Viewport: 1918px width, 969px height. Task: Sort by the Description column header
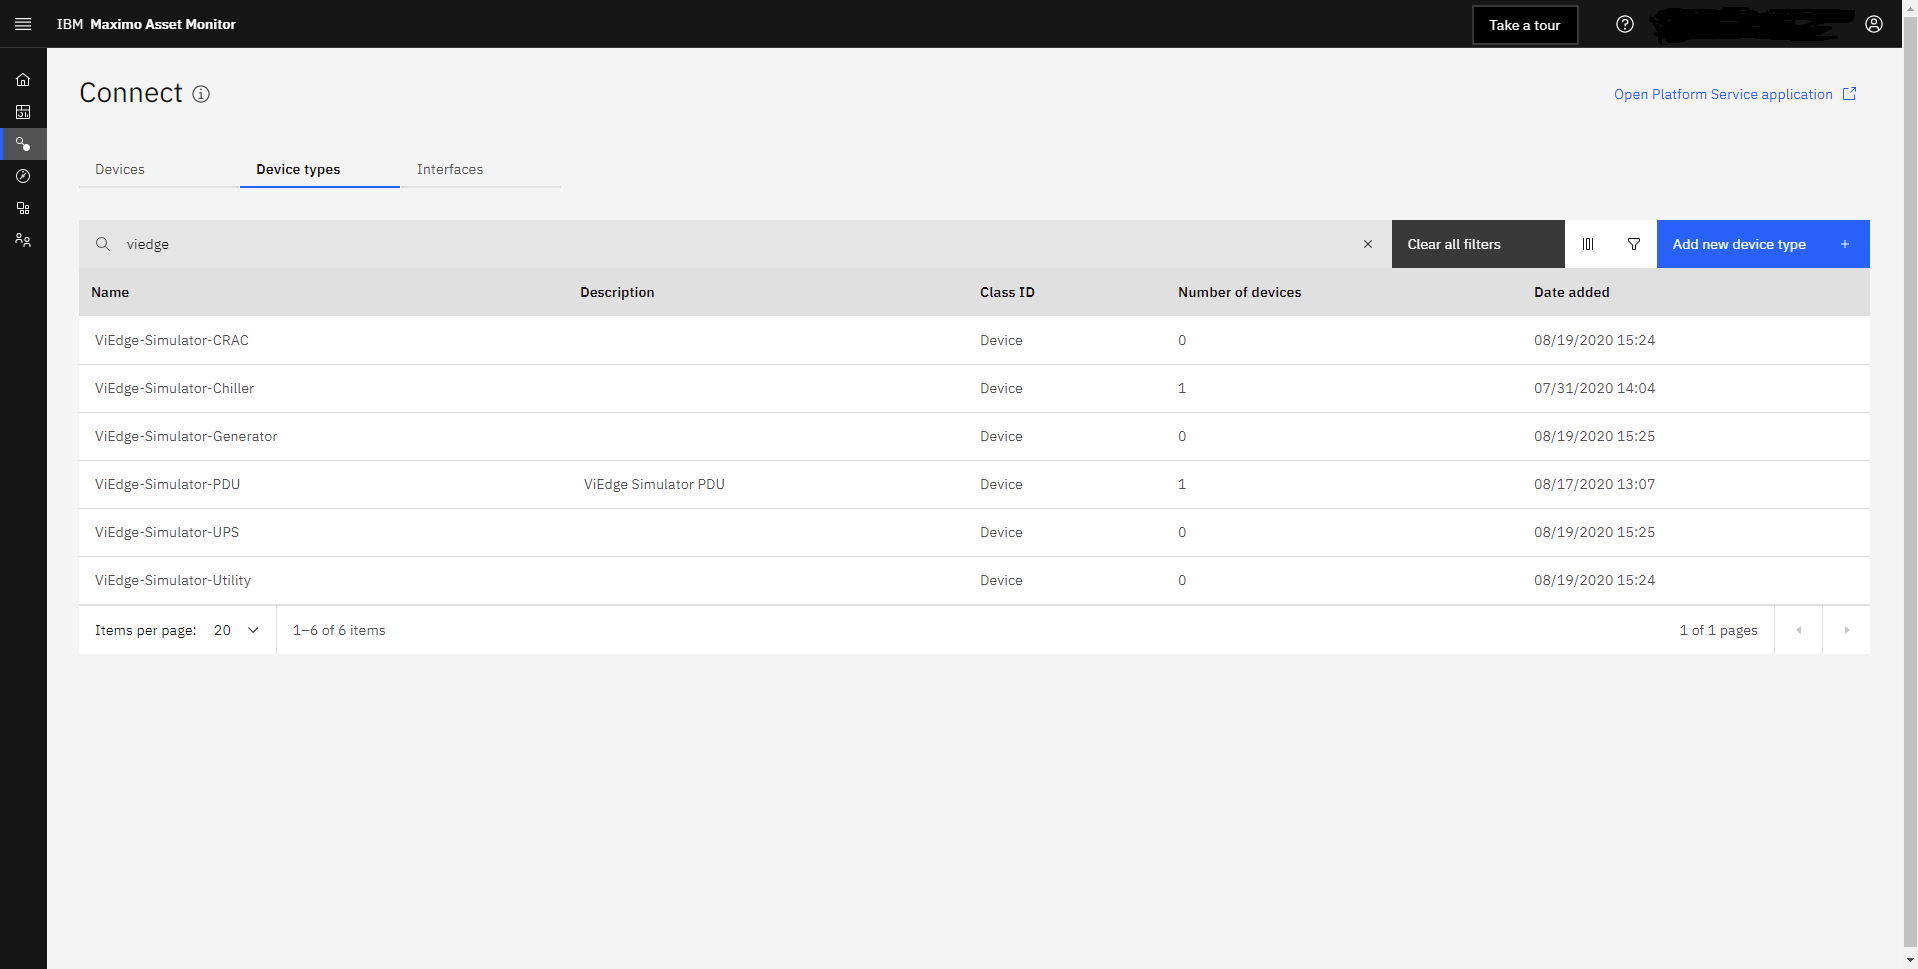click(617, 292)
